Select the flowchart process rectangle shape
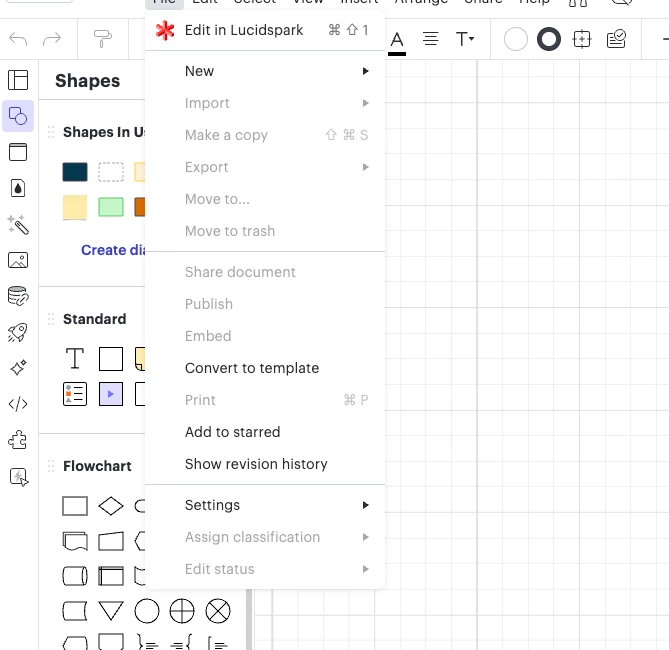Screen dimensions: 669x650 point(75,506)
